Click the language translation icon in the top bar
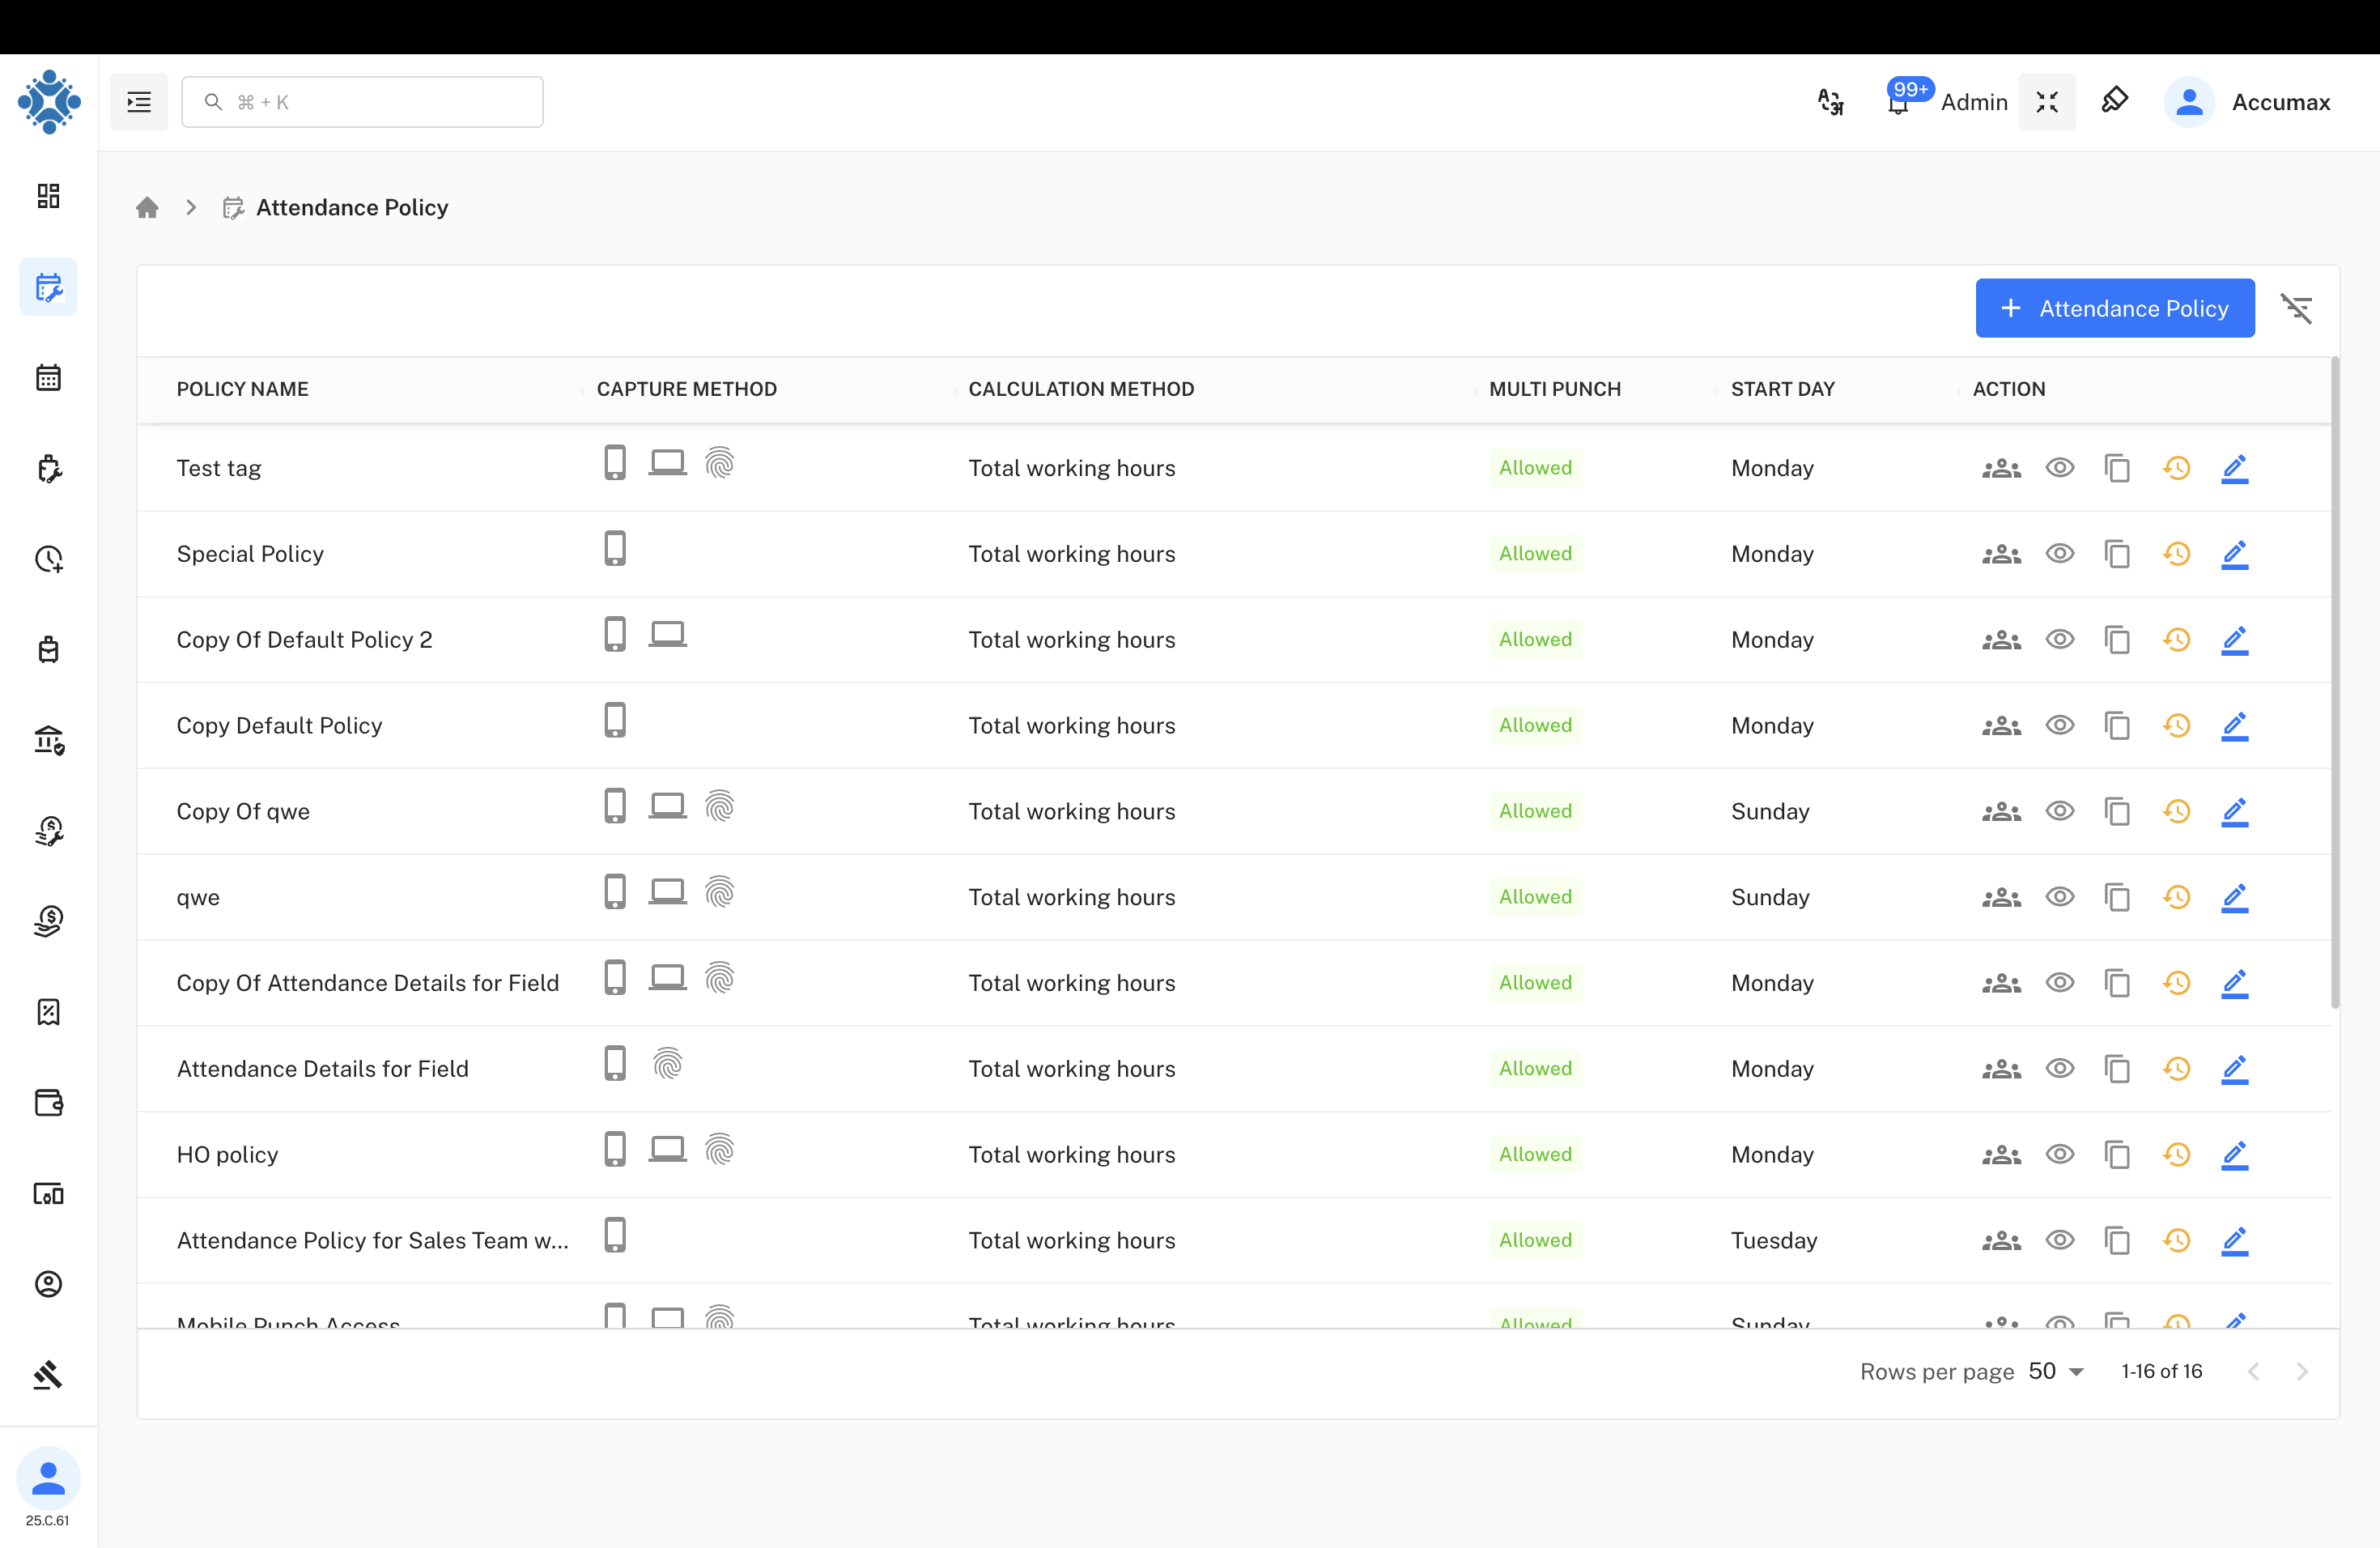This screenshot has height=1548, width=2380. point(1830,101)
